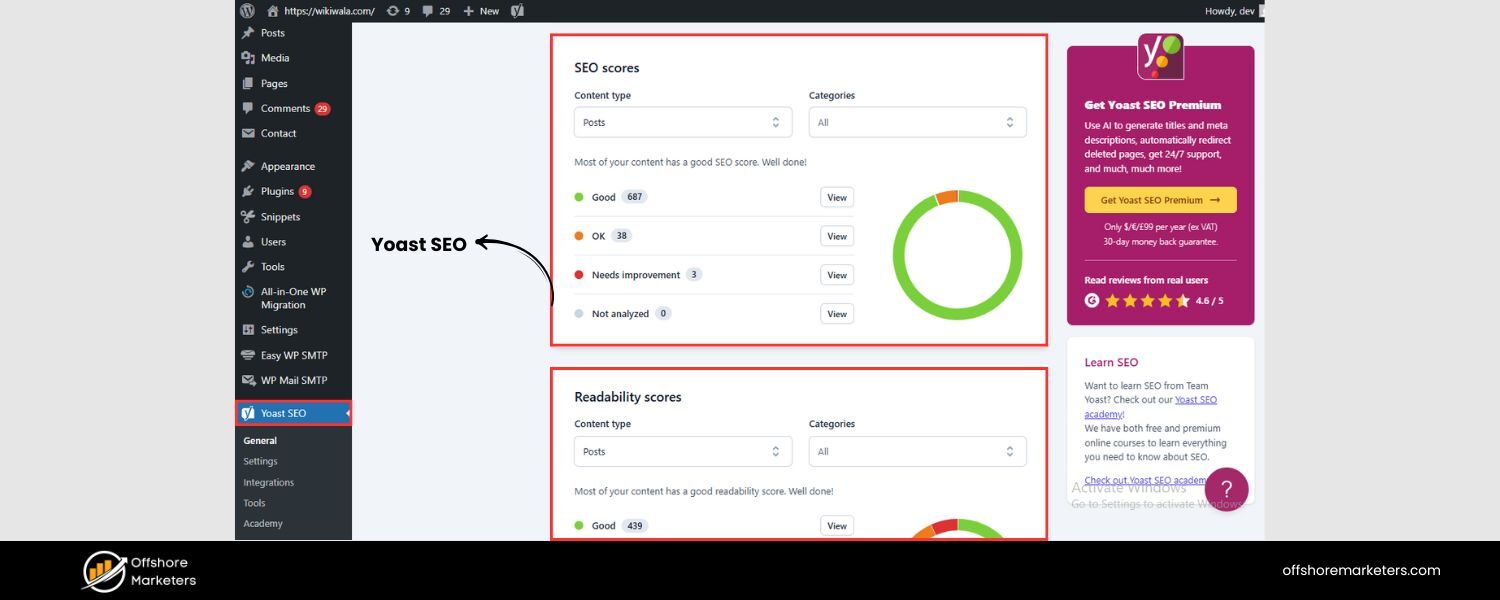The image size is (1500, 600).
Task: Expand Readability scores Content type dropdown
Action: (x=683, y=451)
